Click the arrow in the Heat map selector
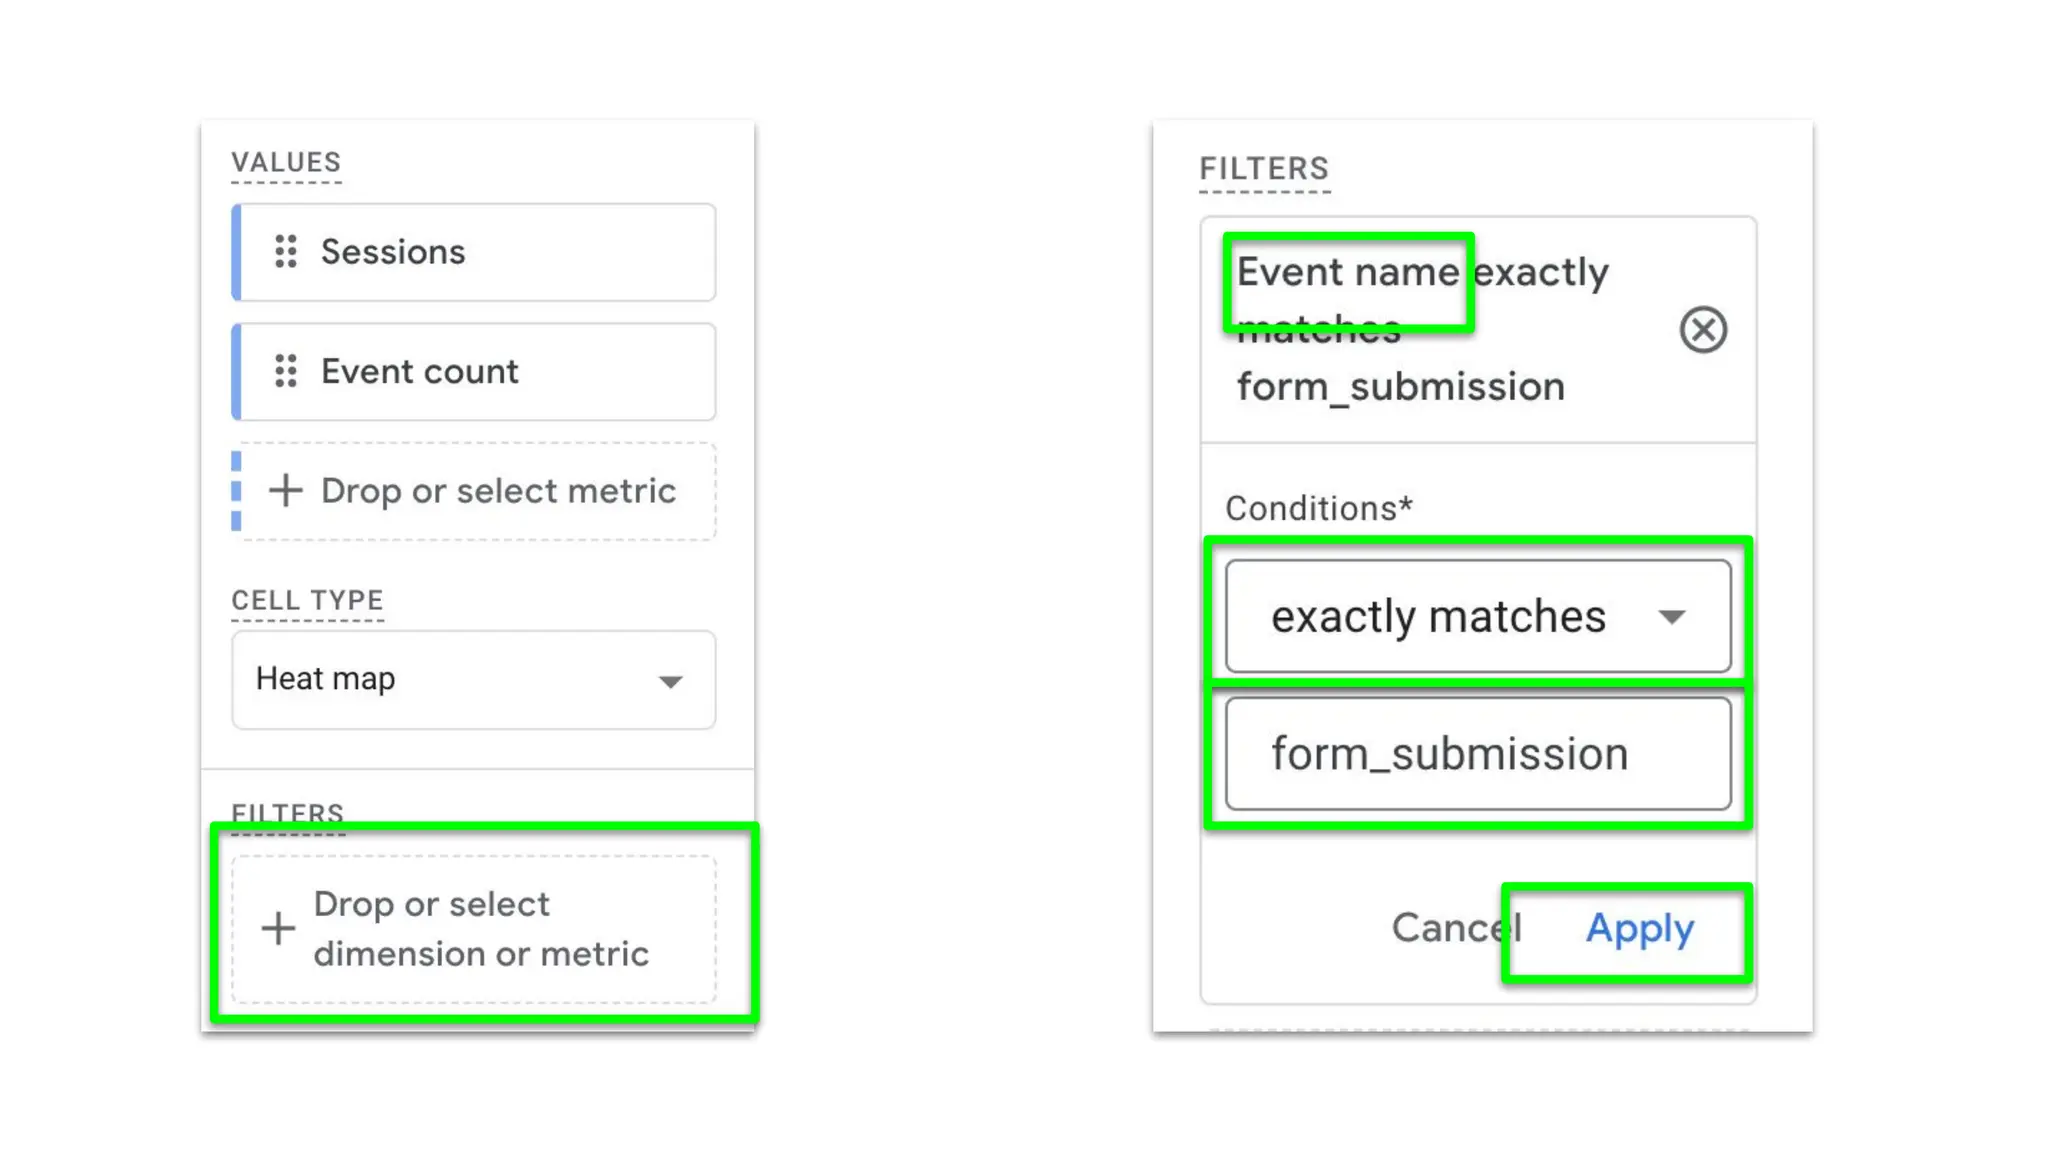The height and width of the screenshot is (1152, 2048). tap(670, 682)
